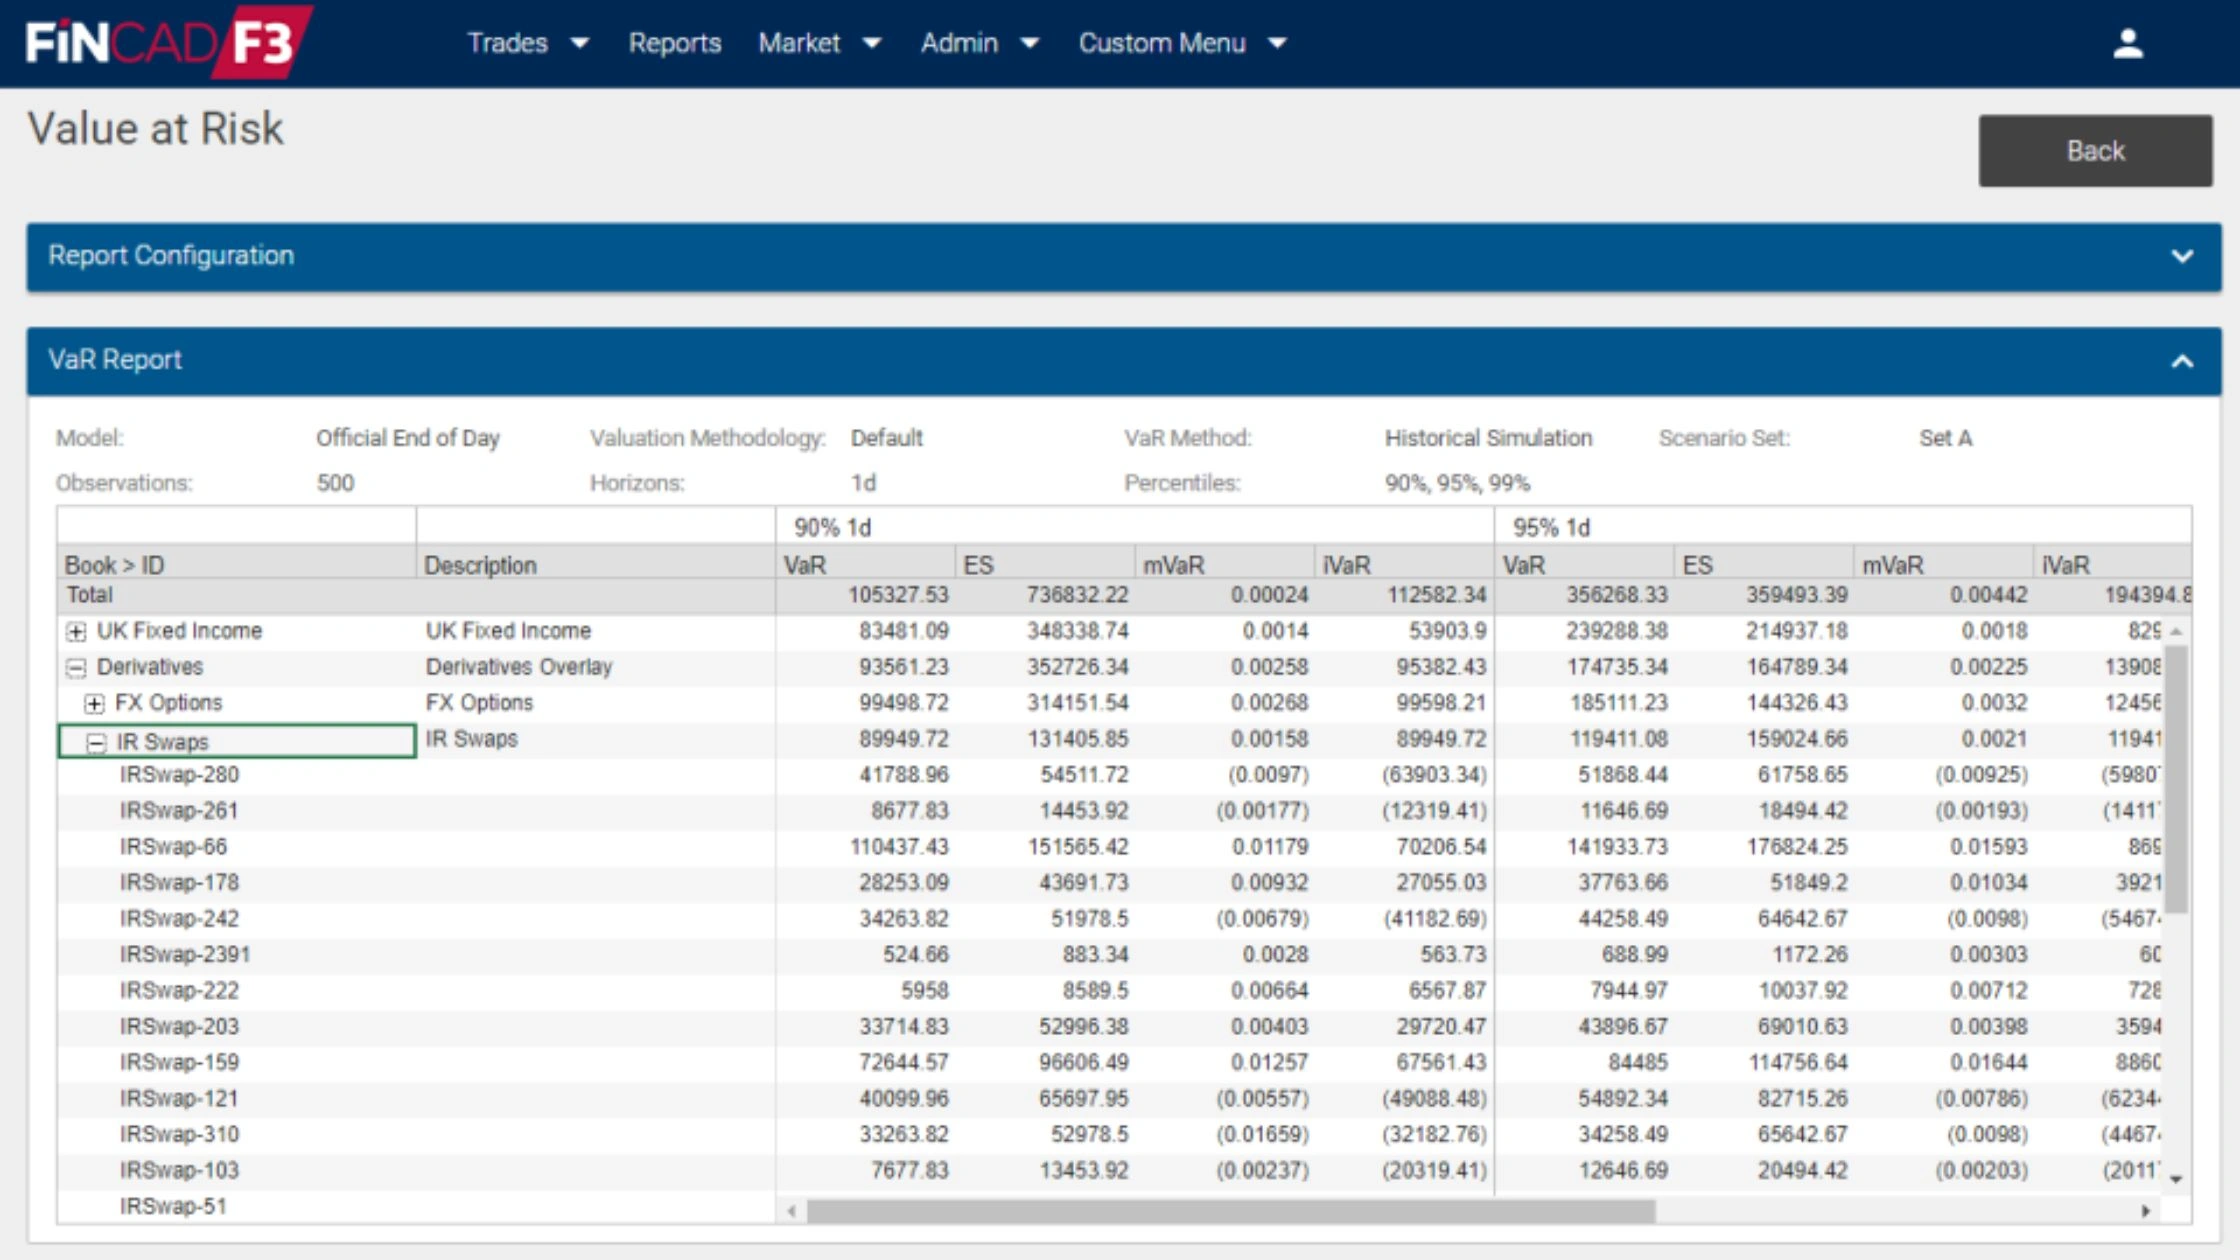Click the user profile icon
This screenshot has height=1260, width=2240.
2127,43
